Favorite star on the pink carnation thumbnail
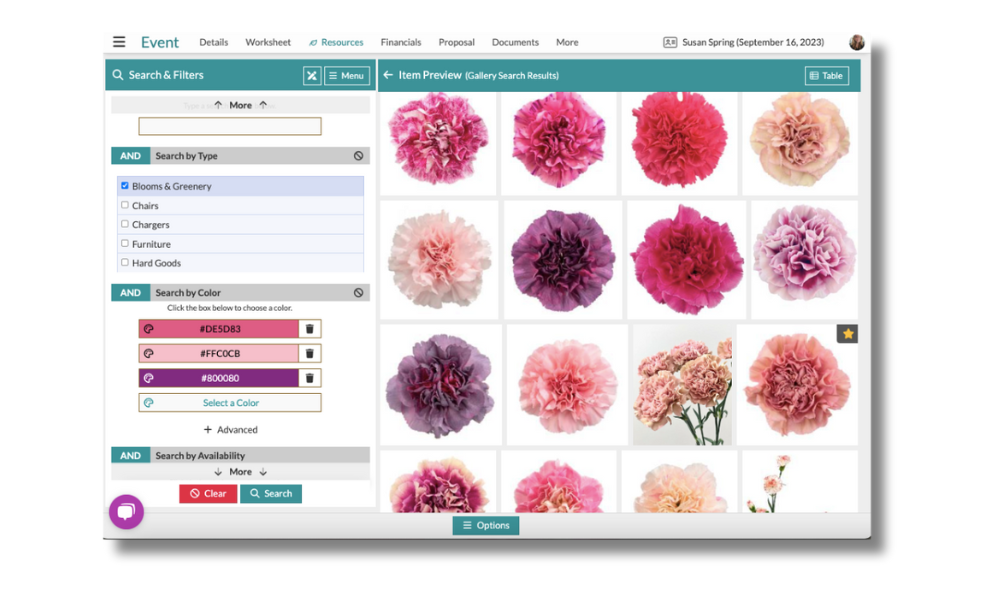1000x600 pixels. (847, 333)
